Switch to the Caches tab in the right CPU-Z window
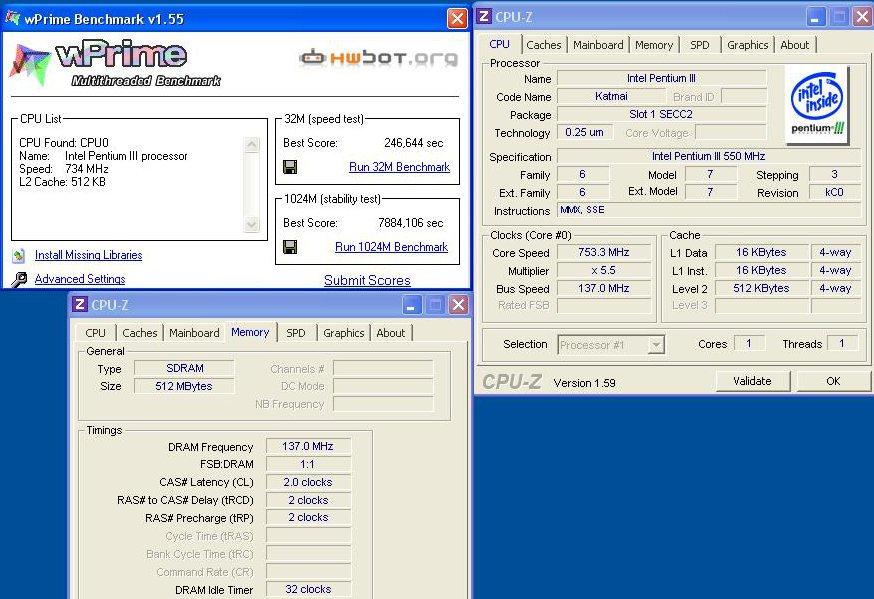 [x=543, y=45]
